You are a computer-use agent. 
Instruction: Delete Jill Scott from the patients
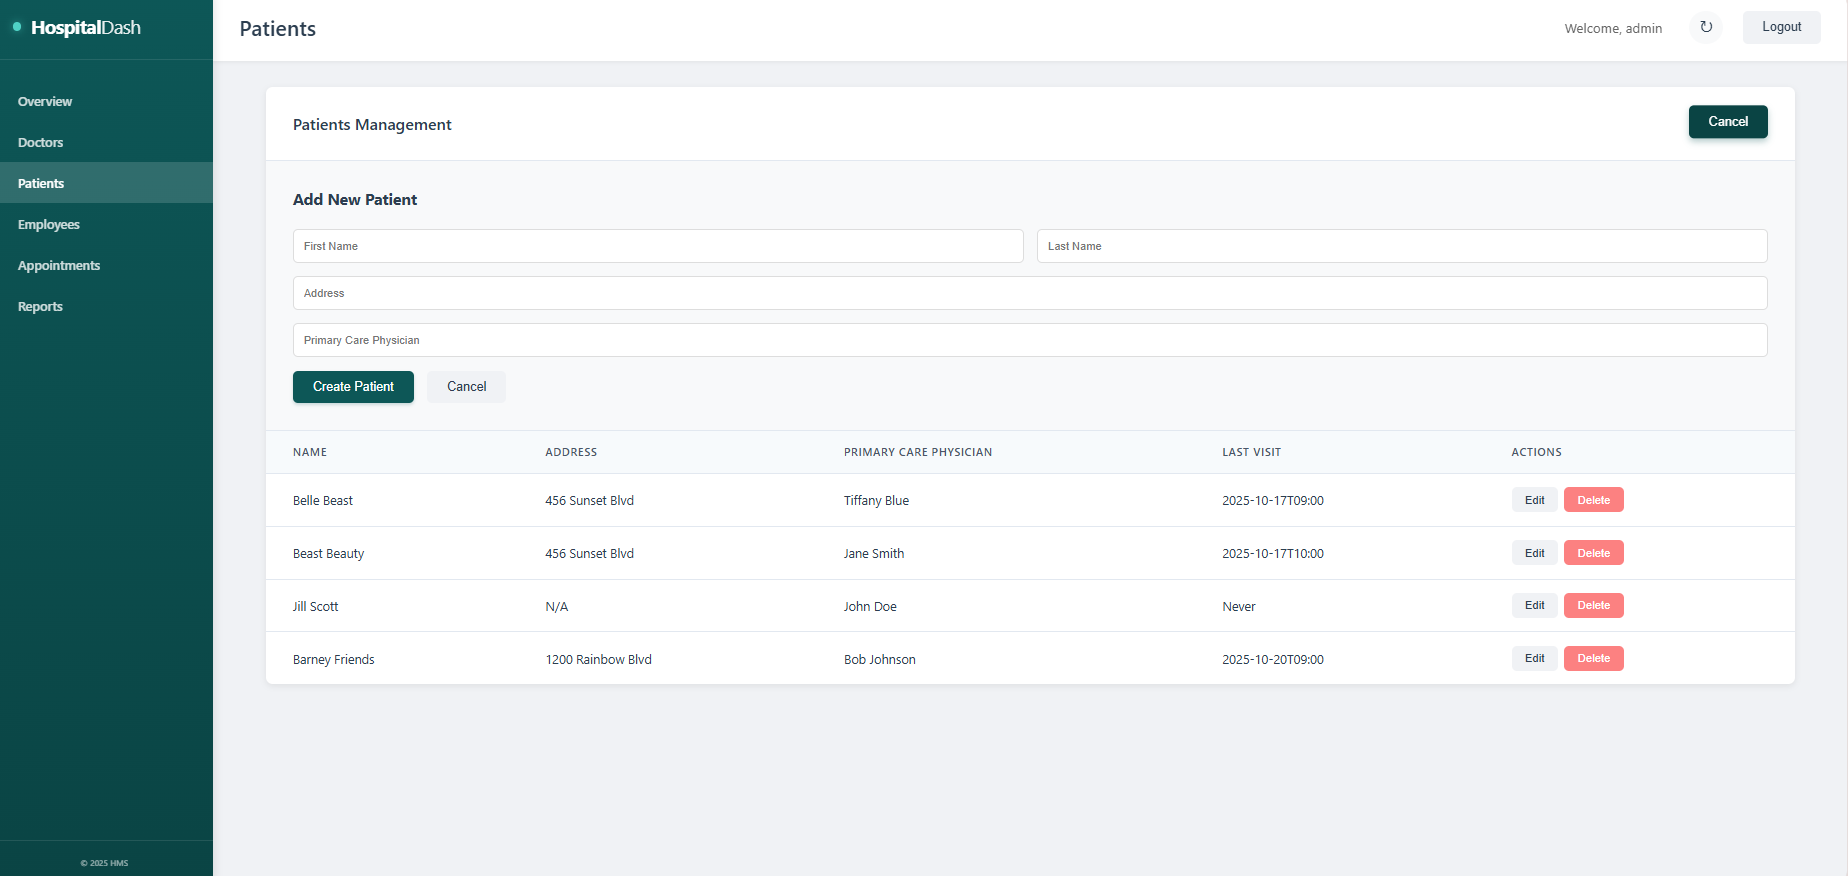(1593, 605)
